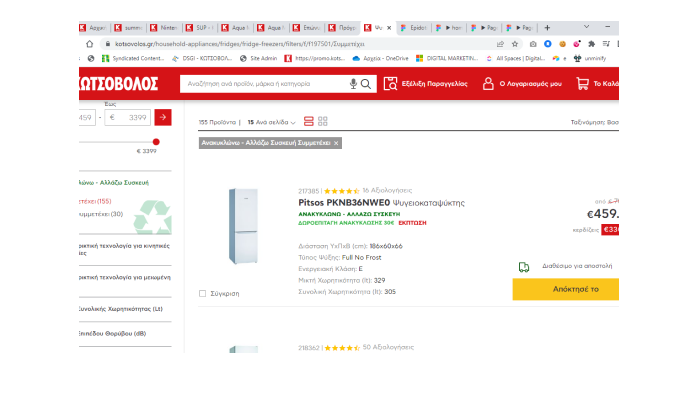
Task: Click the maximum price input field
Action: pos(128,117)
